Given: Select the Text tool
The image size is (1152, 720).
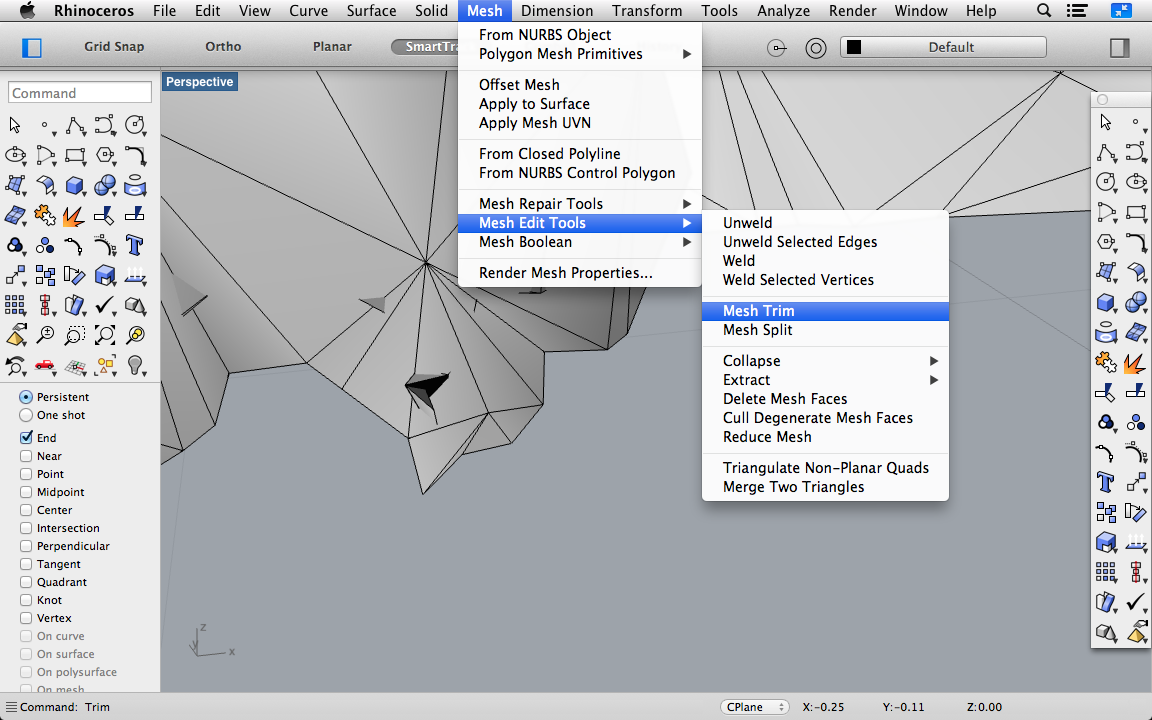Looking at the screenshot, I should tap(135, 245).
